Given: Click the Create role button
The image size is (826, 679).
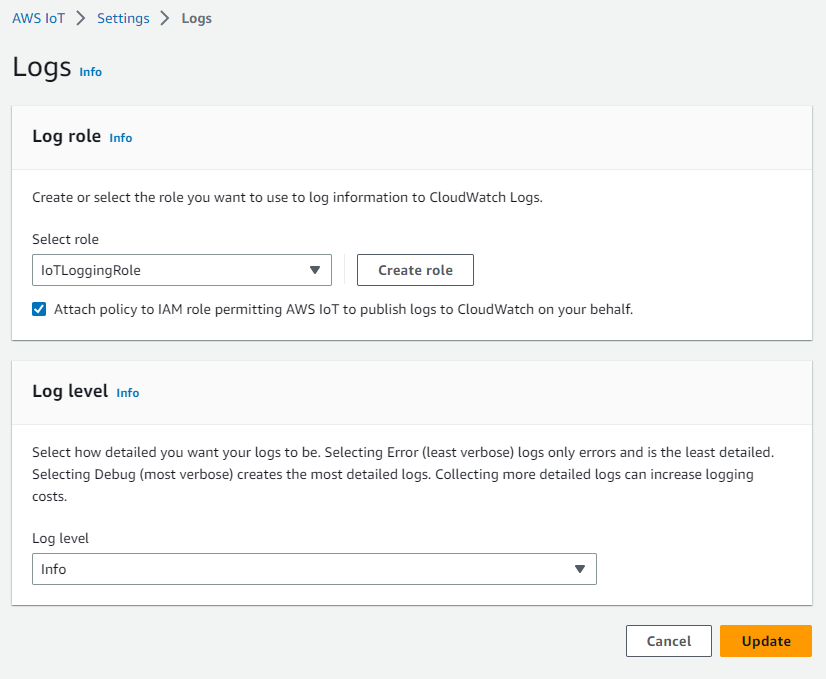Looking at the screenshot, I should point(415,270).
